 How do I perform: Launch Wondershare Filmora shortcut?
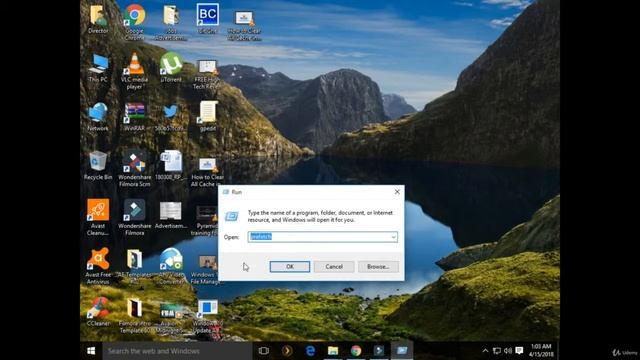(x=134, y=217)
